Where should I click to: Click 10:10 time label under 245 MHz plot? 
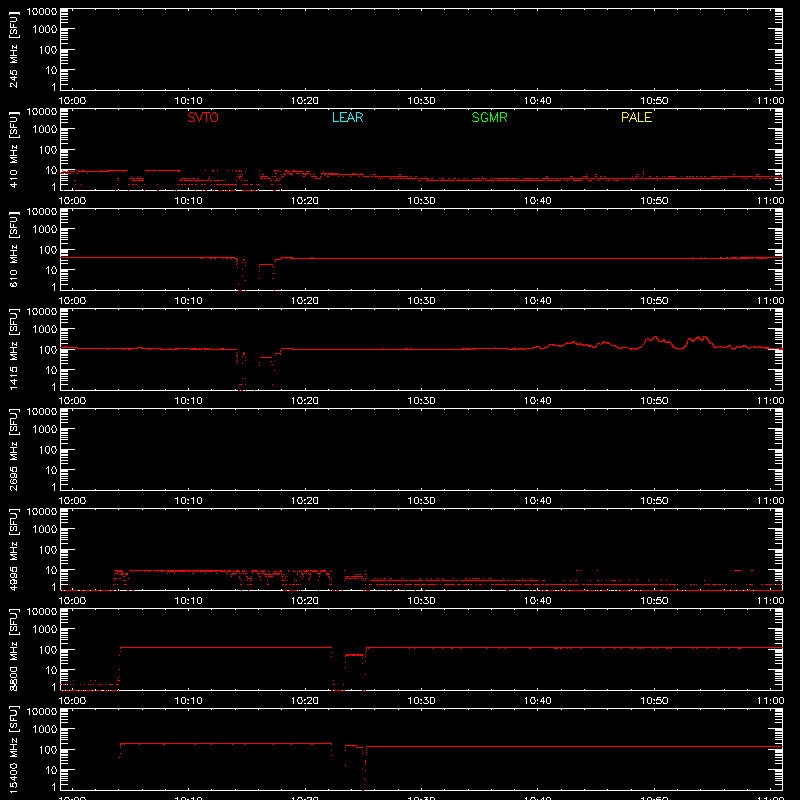[188, 101]
